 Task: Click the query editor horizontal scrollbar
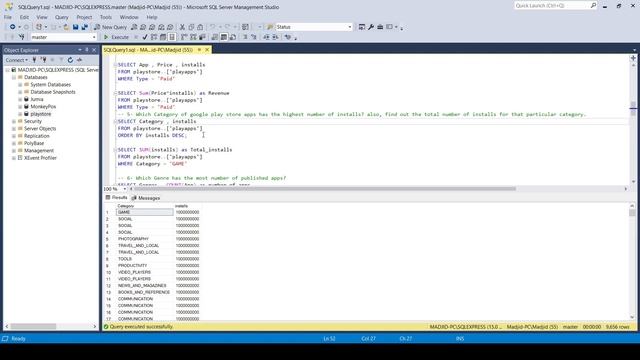coord(324,189)
